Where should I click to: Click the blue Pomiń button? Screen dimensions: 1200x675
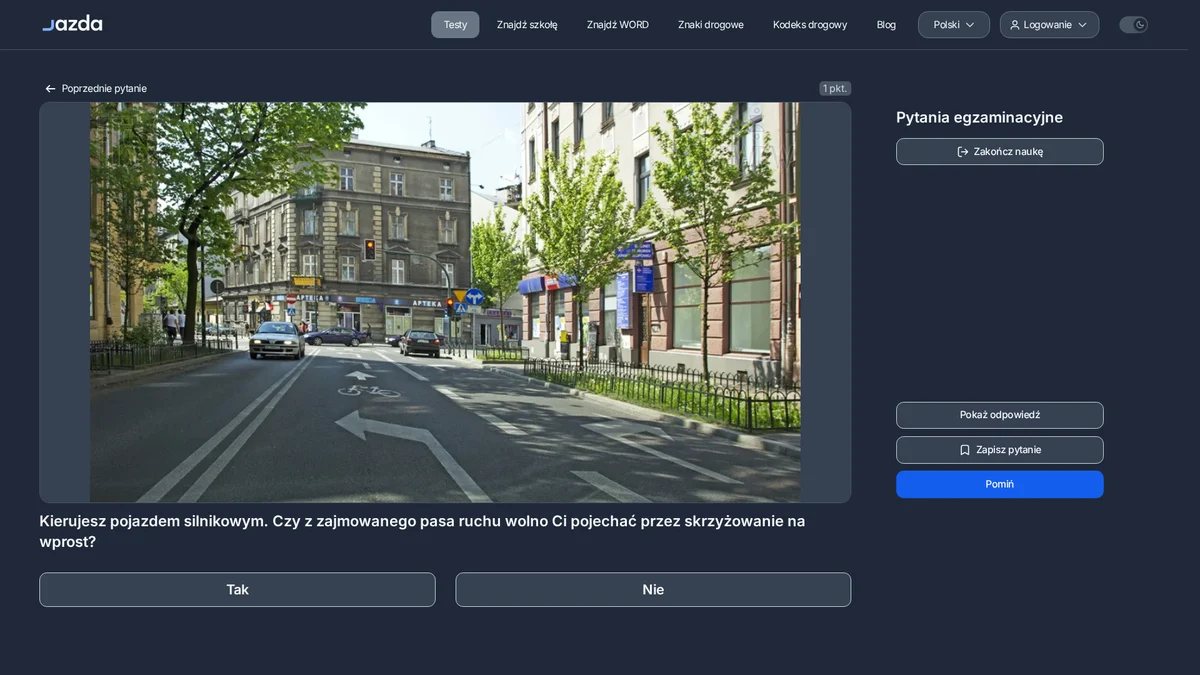(x=1000, y=484)
